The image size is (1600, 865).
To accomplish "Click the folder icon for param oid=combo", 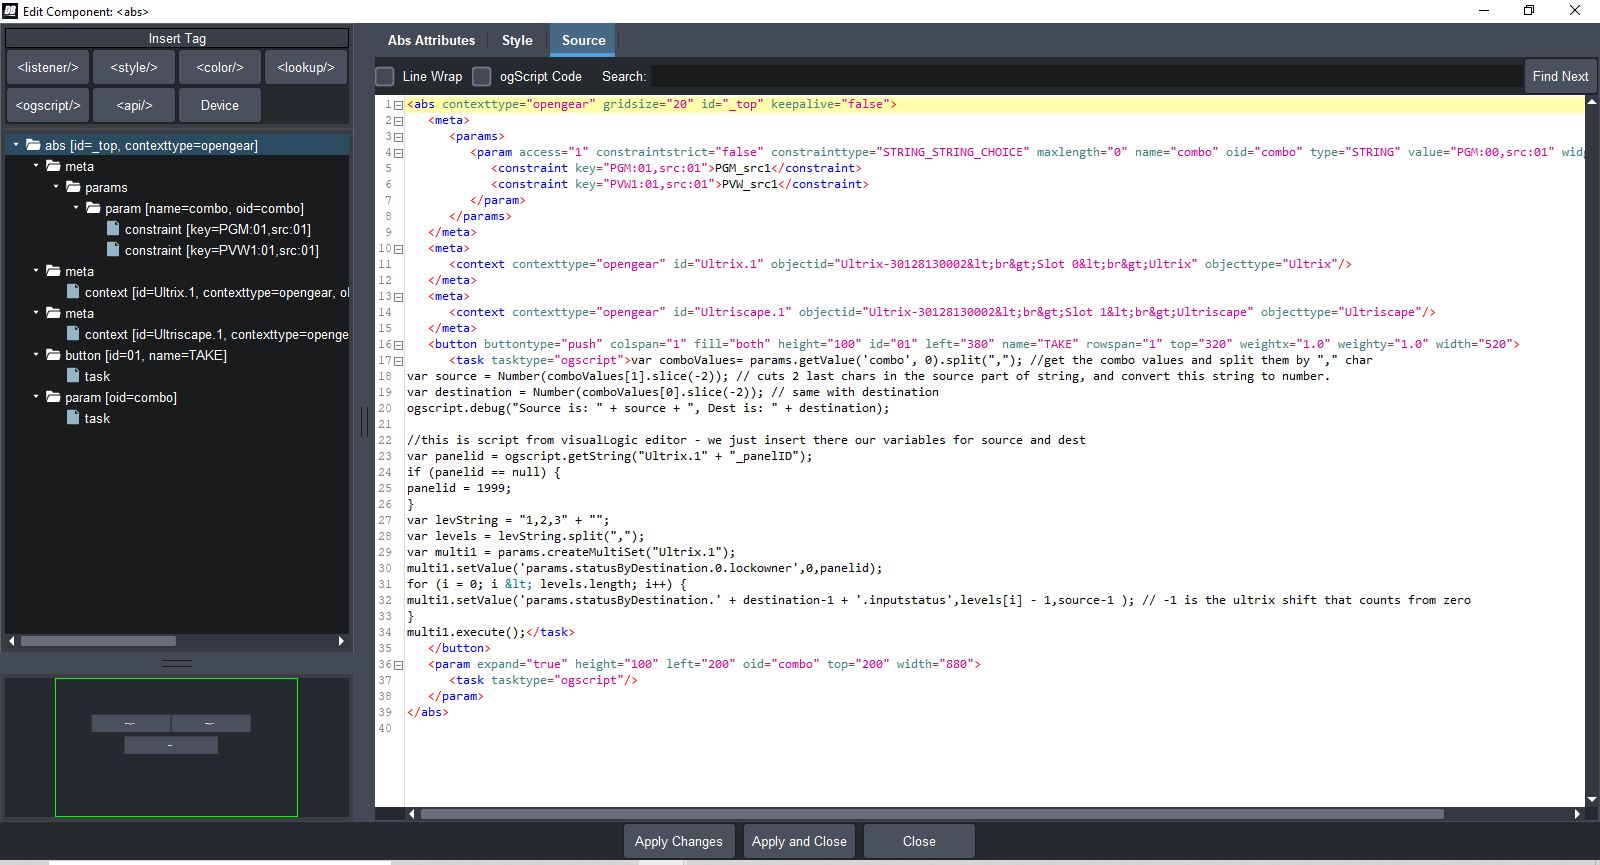I will (x=53, y=397).
